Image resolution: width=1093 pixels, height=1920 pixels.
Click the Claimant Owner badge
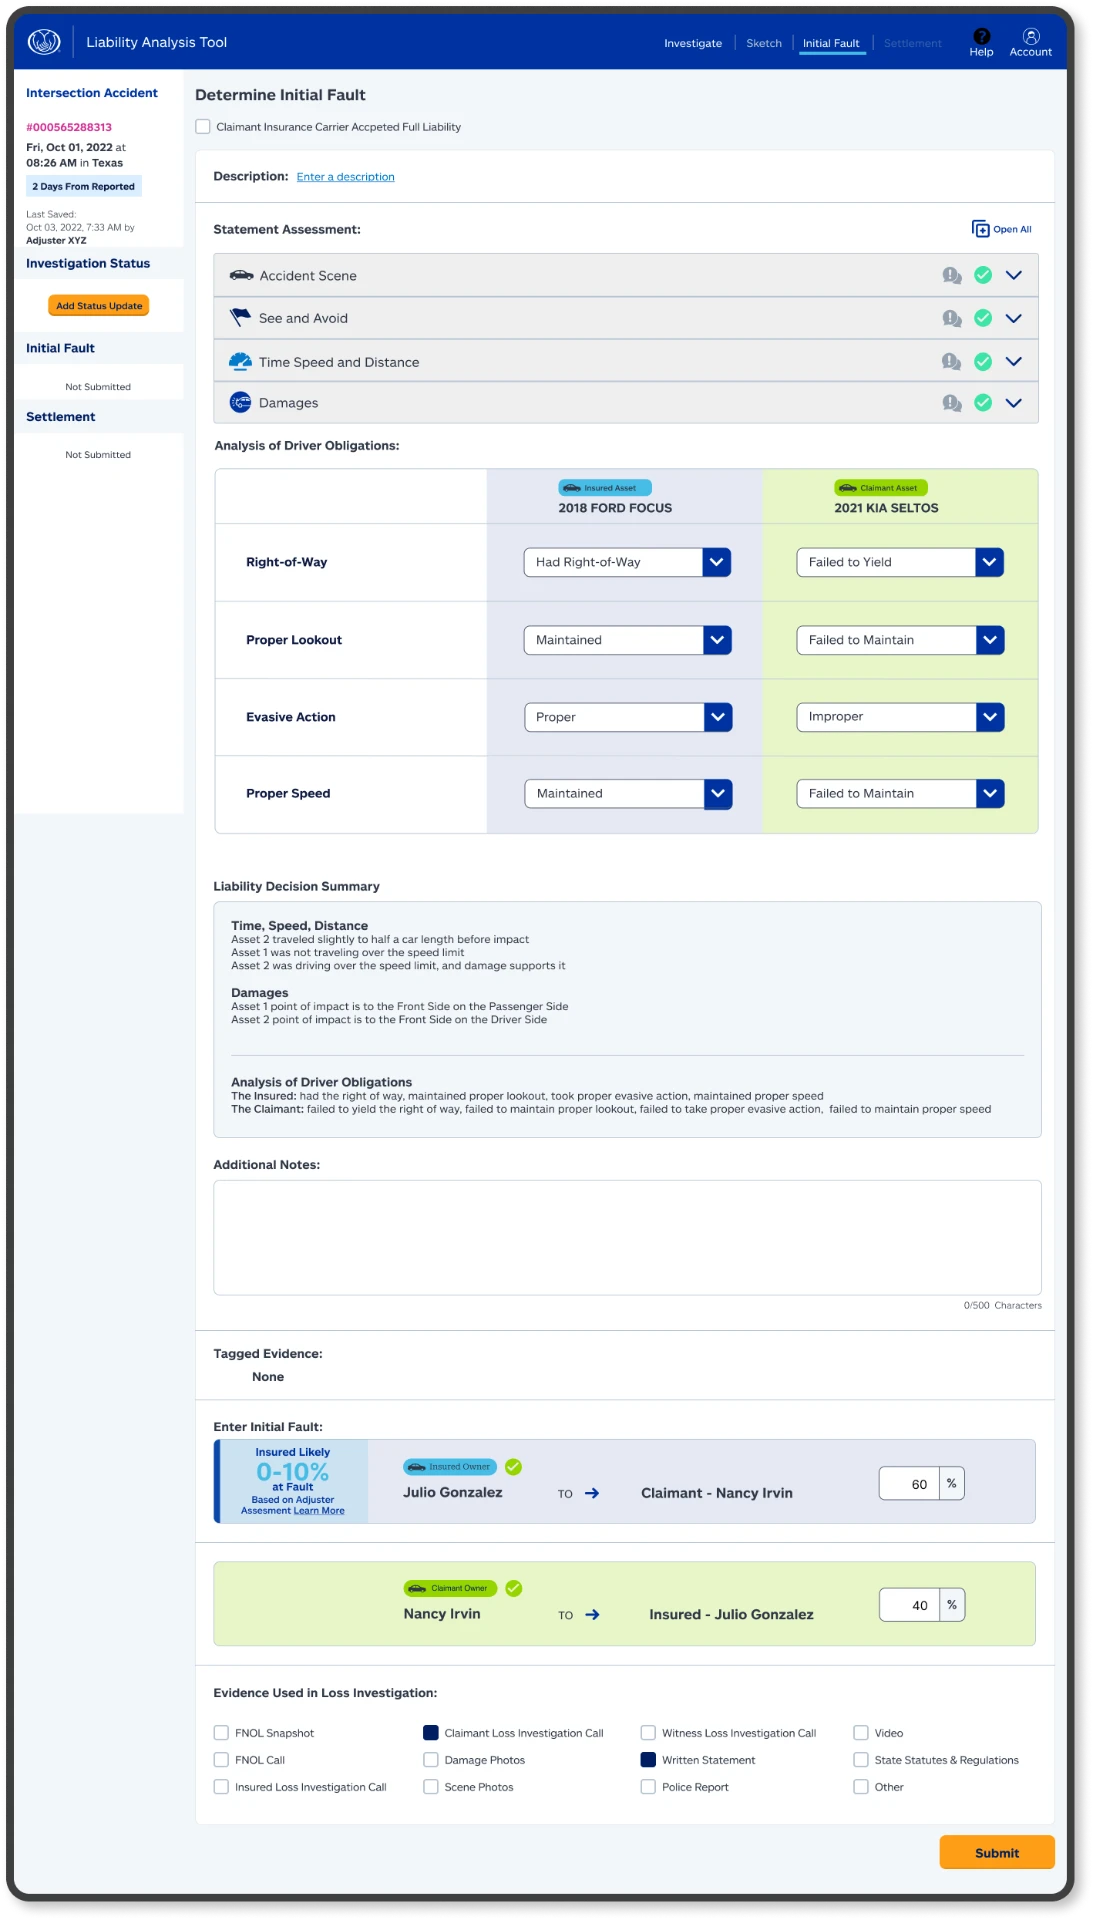click(450, 1588)
